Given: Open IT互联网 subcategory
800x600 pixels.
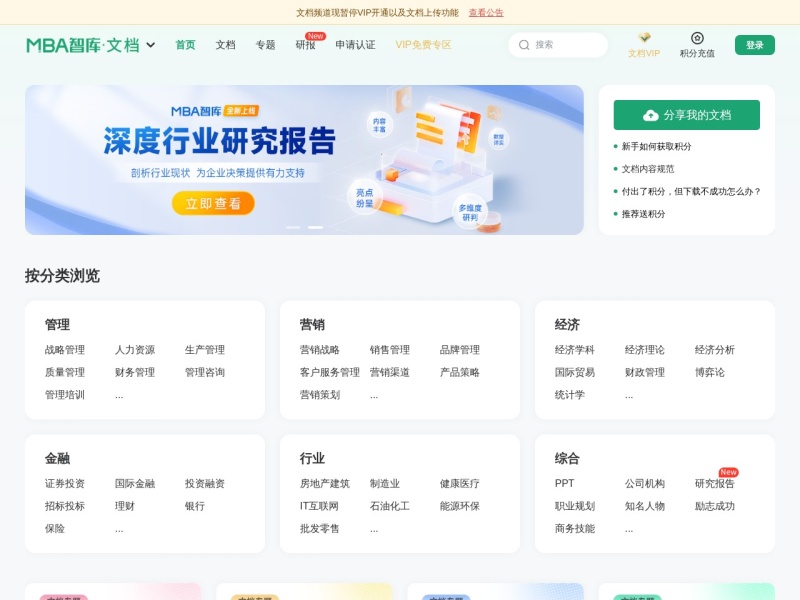Looking at the screenshot, I should coord(319,506).
